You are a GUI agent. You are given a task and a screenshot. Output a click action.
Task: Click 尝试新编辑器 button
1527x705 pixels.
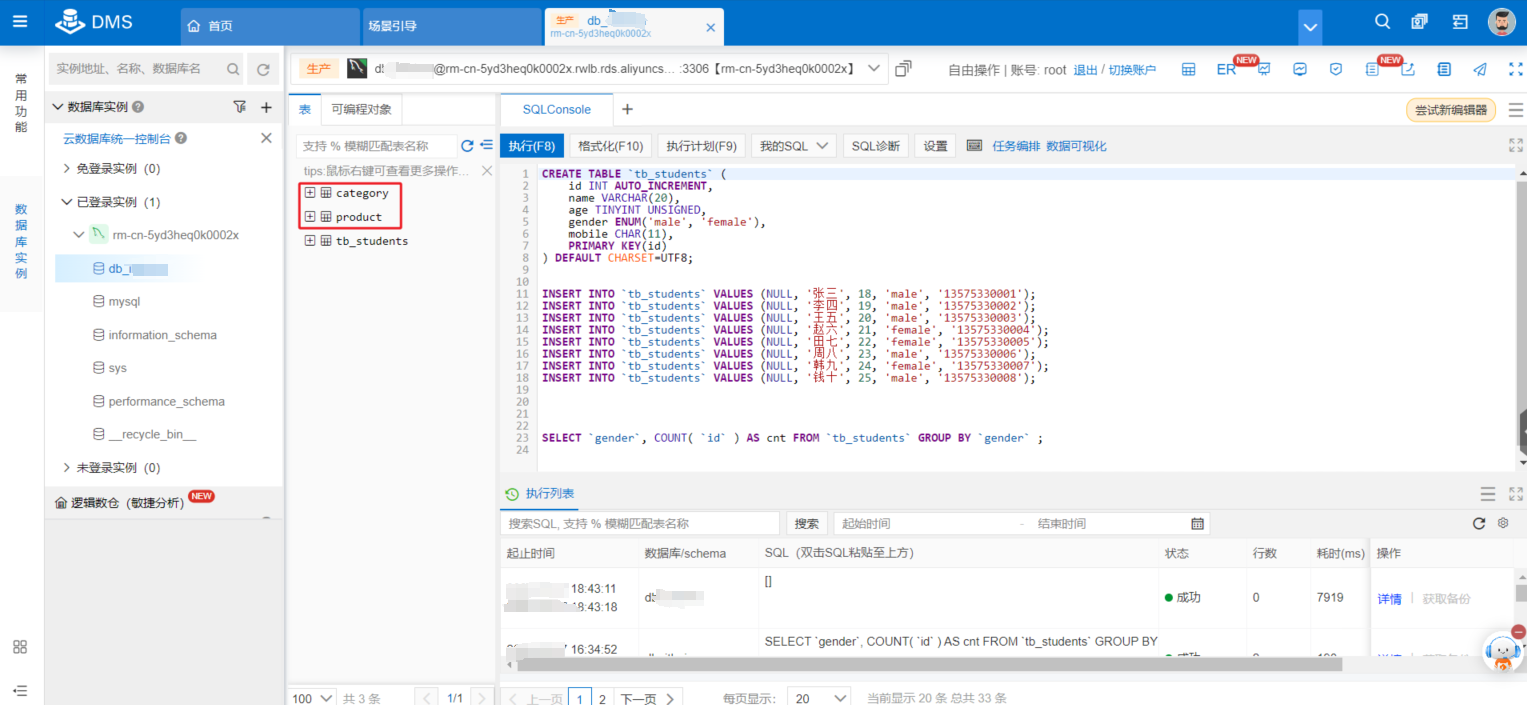[x=1451, y=110]
